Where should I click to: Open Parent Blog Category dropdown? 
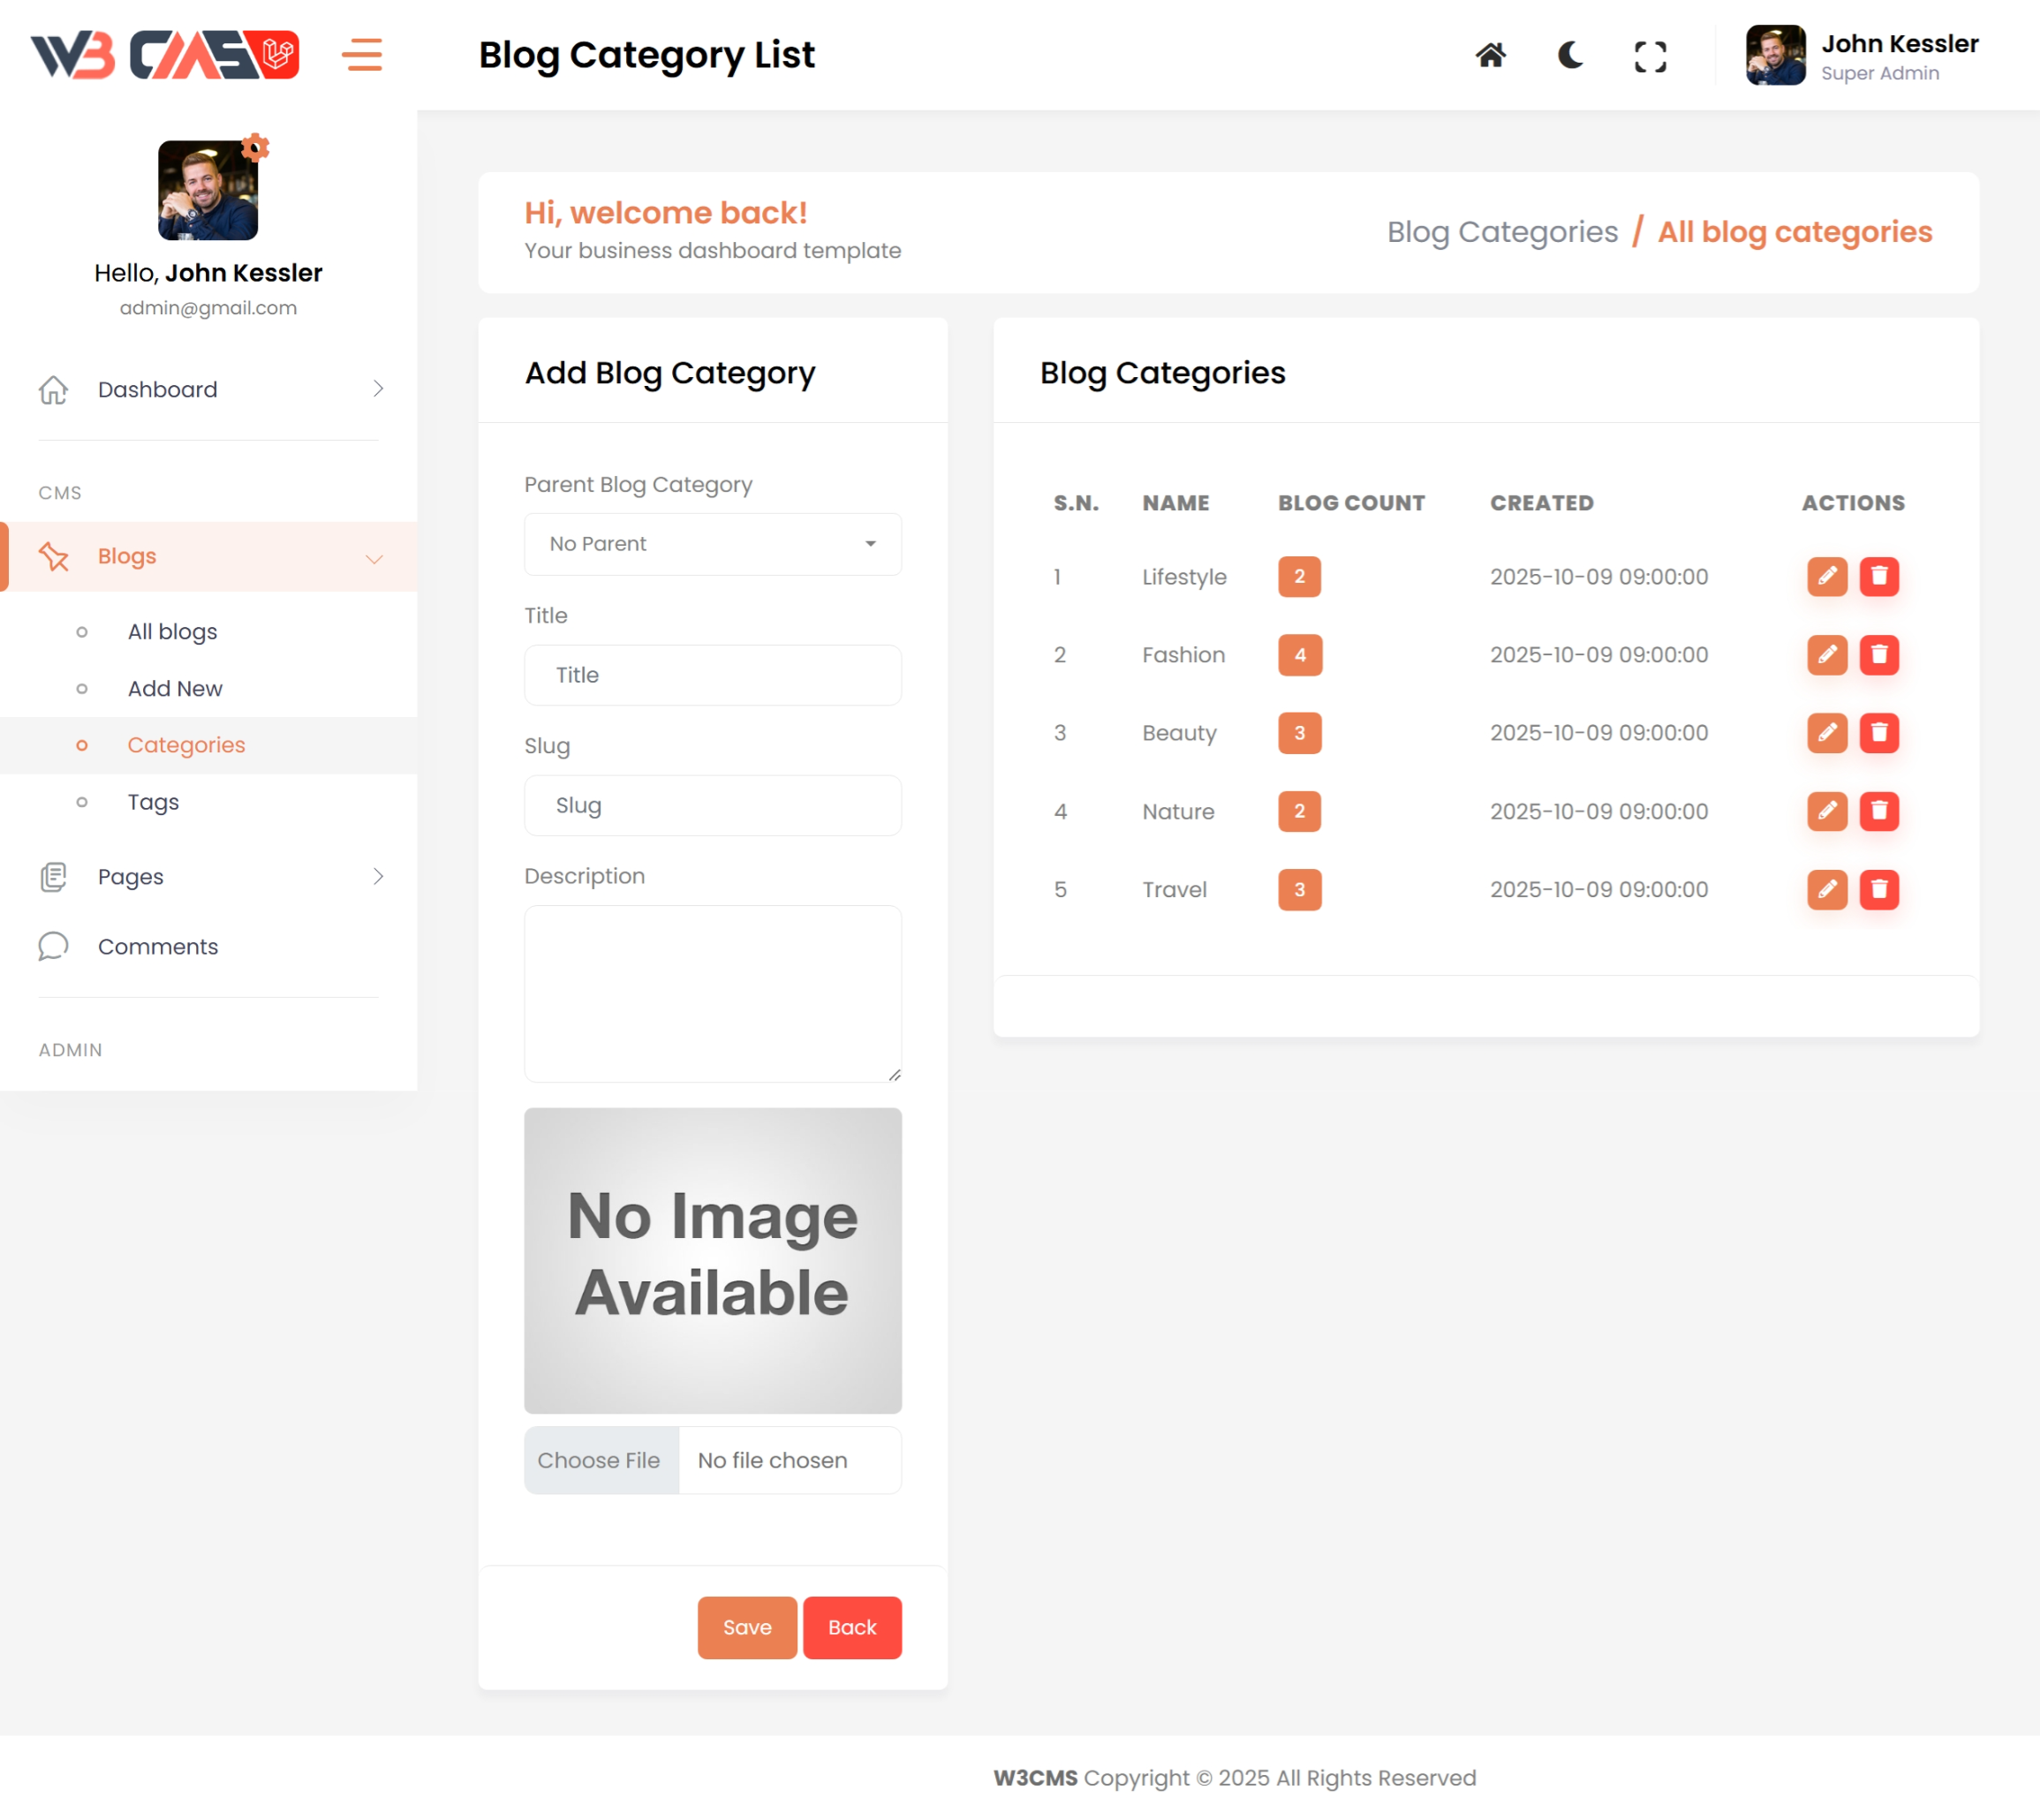coord(712,544)
